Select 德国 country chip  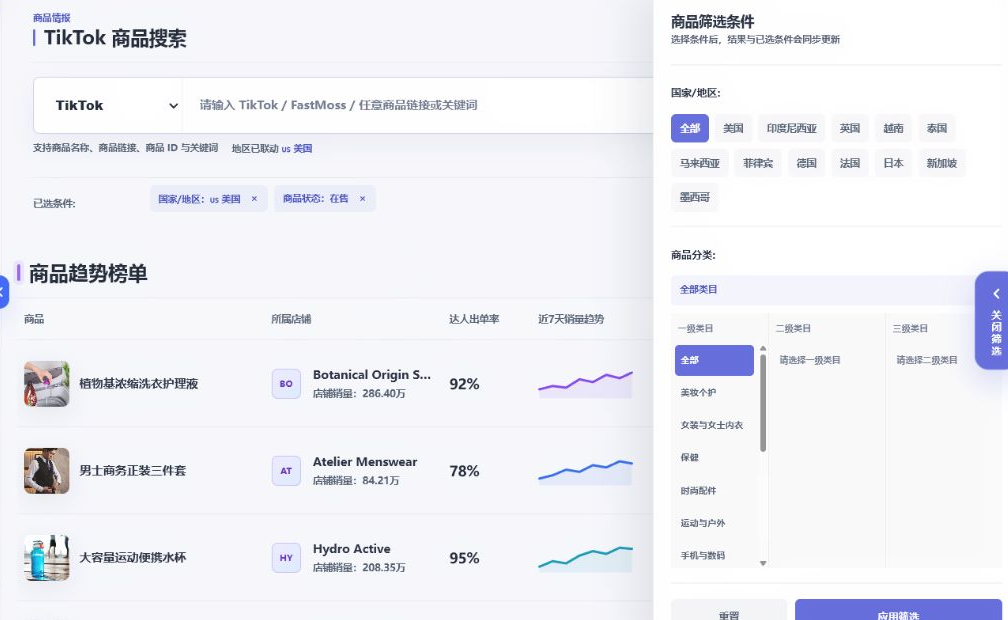(806, 163)
